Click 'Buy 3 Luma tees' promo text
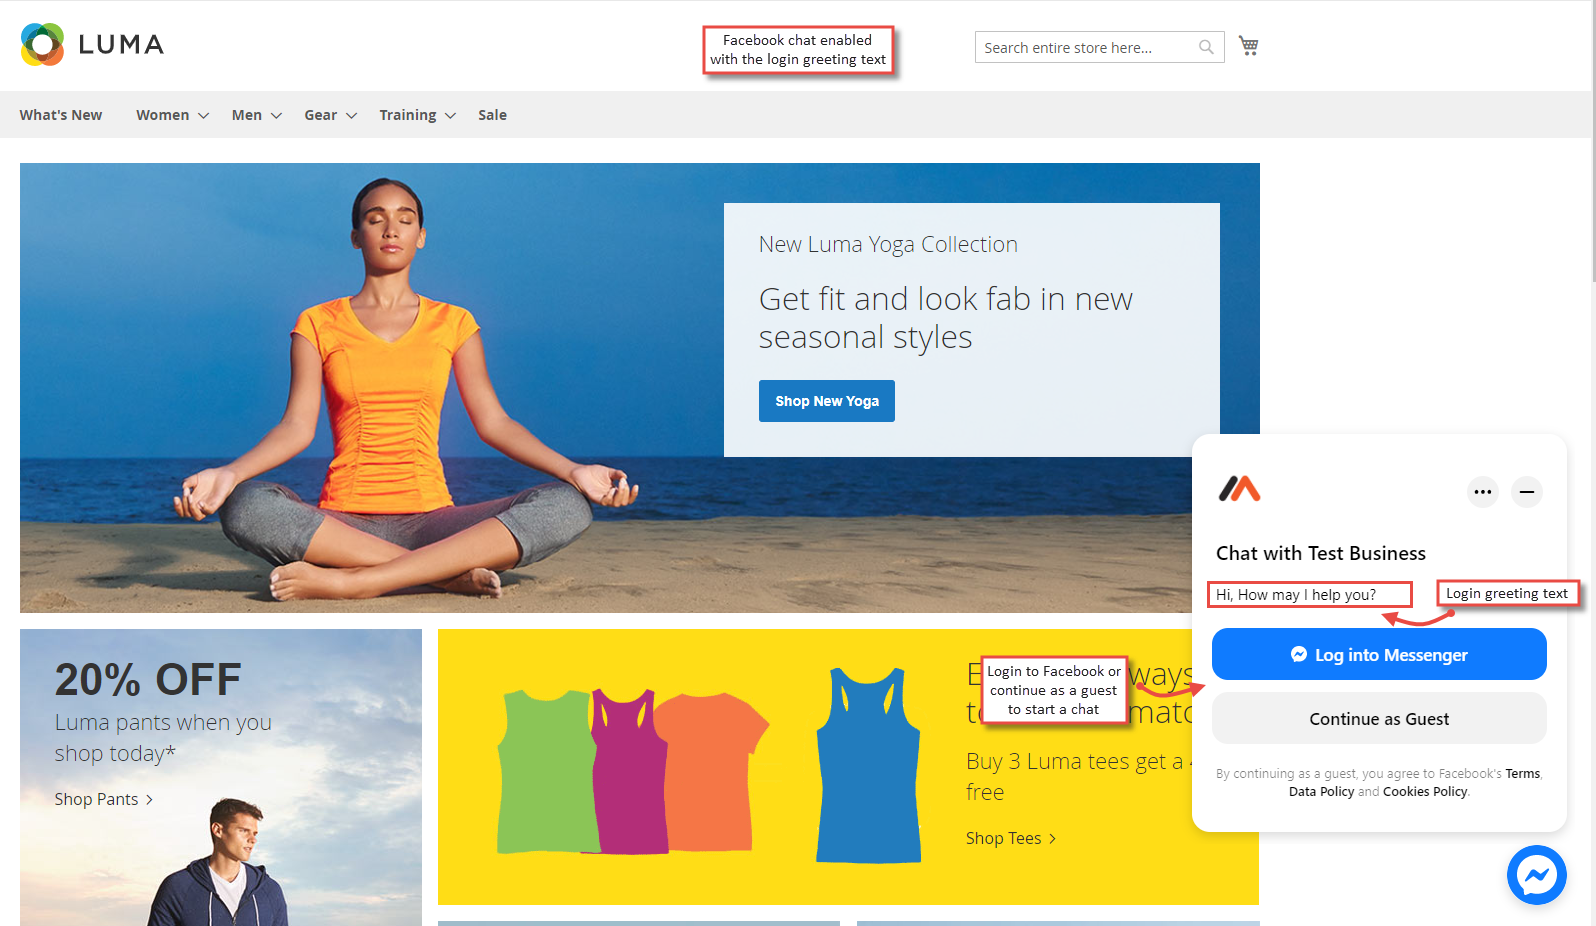Screen dimensions: 1596x926 point(1078,776)
